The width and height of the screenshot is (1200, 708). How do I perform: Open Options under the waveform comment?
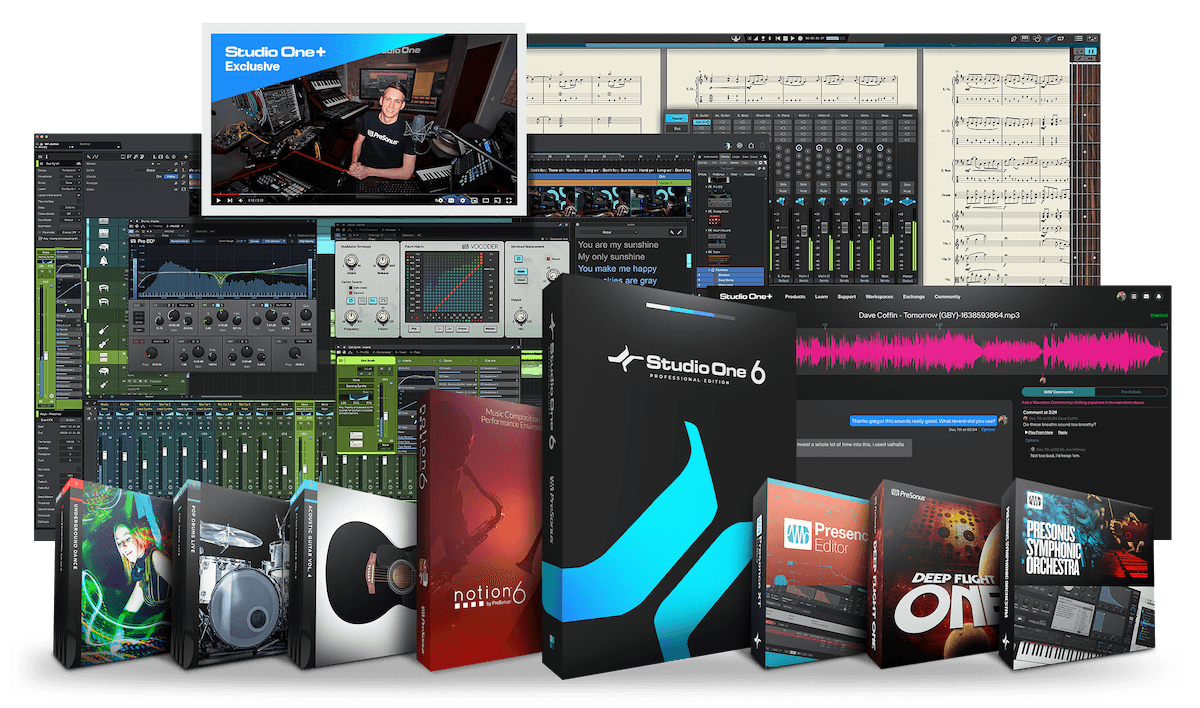(1032, 440)
